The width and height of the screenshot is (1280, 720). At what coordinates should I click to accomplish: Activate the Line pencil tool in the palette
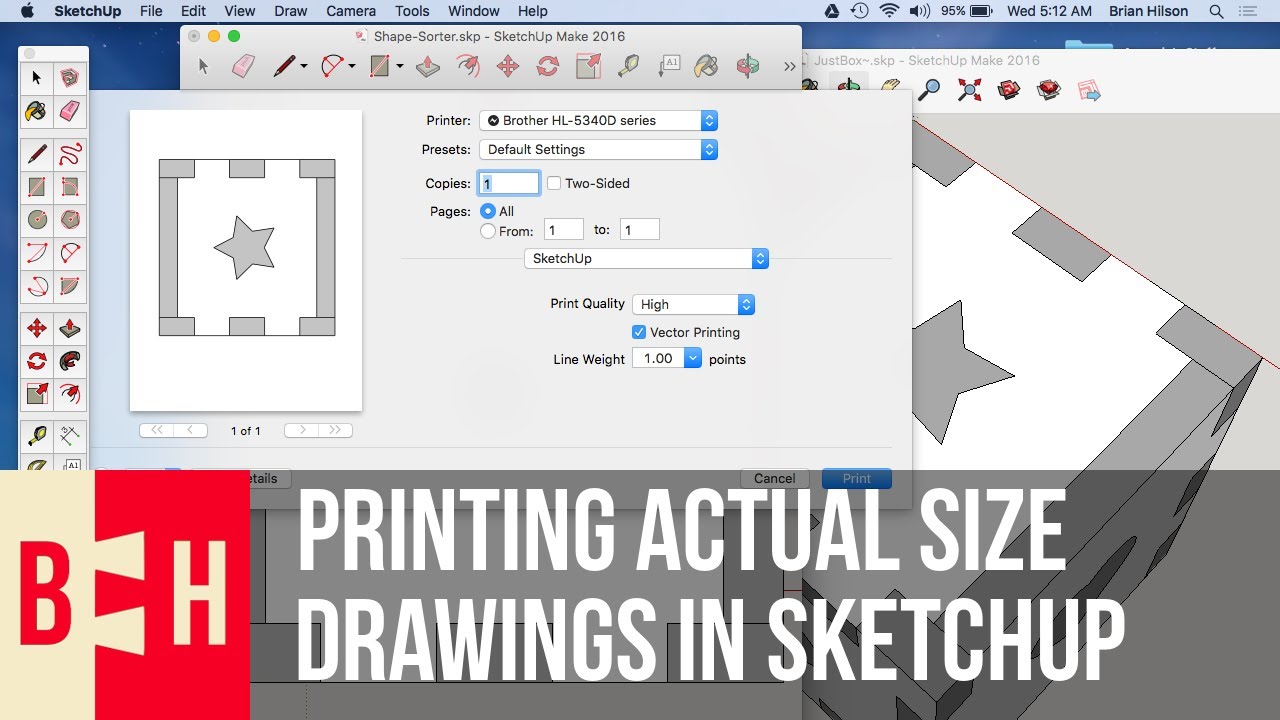tap(37, 154)
